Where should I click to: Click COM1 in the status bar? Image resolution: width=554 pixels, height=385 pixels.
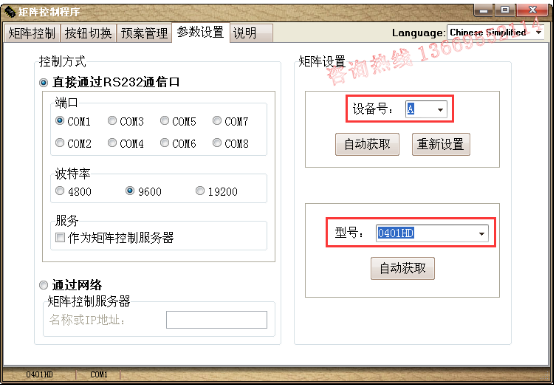[x=99, y=374]
